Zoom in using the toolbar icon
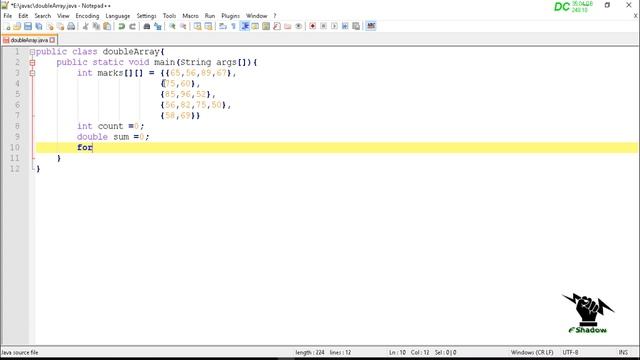The image size is (640, 360). 172,26
